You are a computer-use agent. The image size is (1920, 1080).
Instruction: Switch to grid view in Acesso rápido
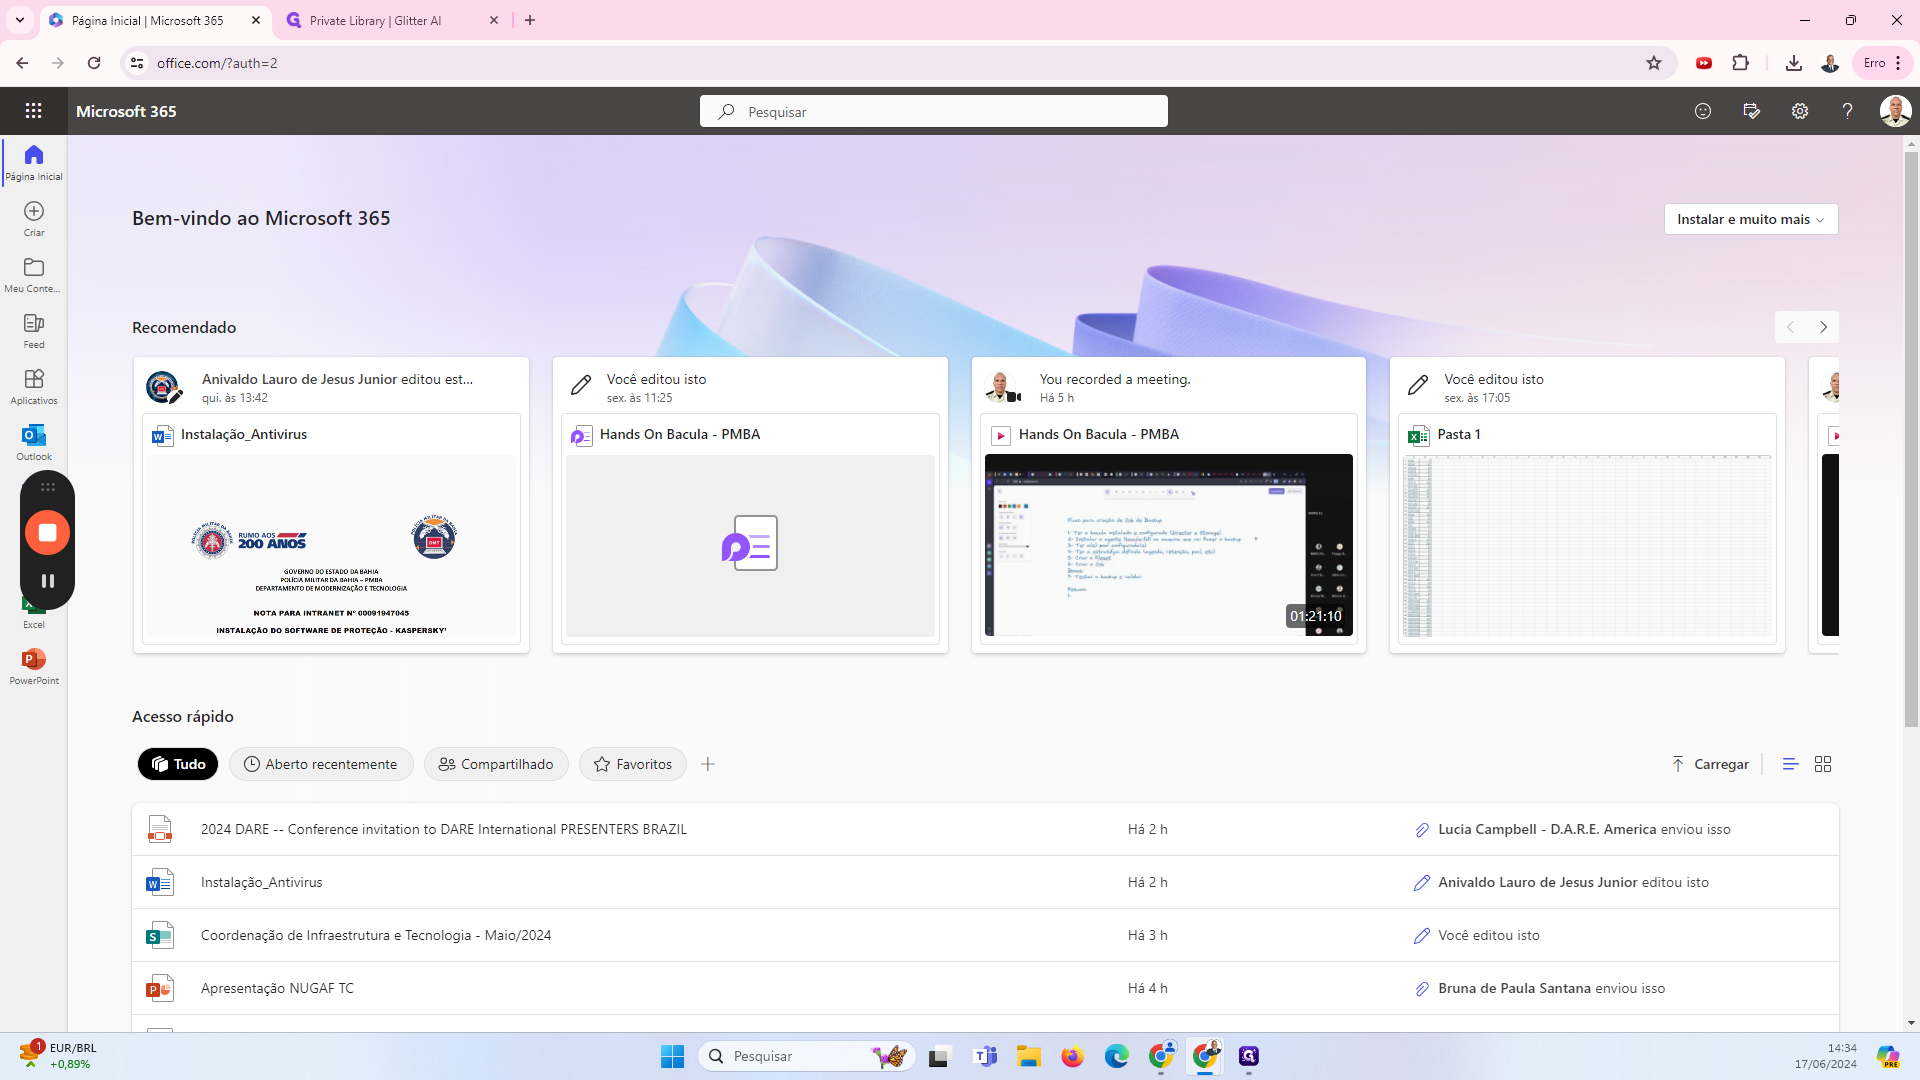tap(1823, 764)
